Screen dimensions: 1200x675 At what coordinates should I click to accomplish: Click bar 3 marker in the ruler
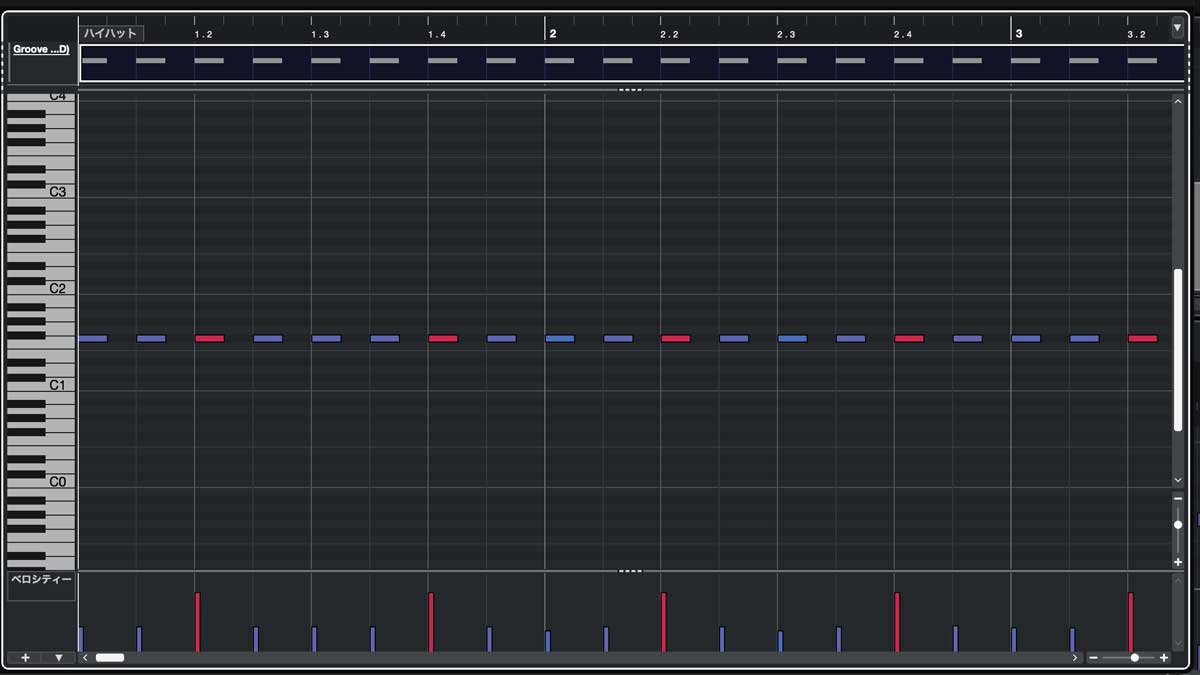pyautogui.click(x=1018, y=33)
